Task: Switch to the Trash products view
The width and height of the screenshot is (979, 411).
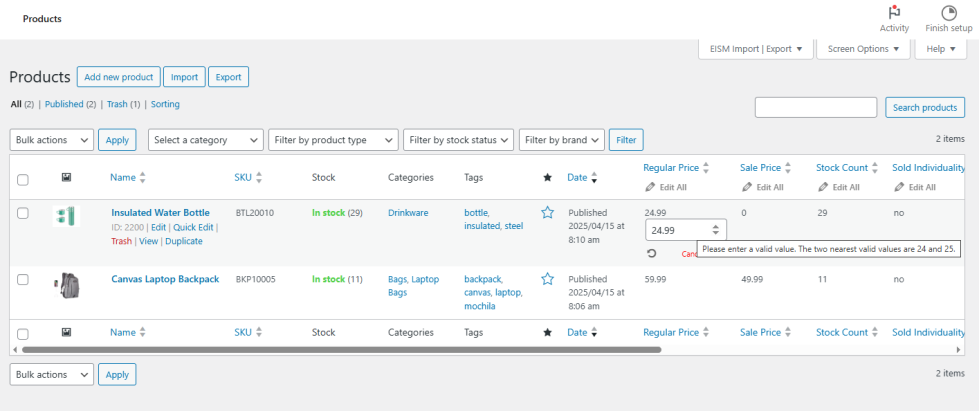Action: (x=117, y=104)
